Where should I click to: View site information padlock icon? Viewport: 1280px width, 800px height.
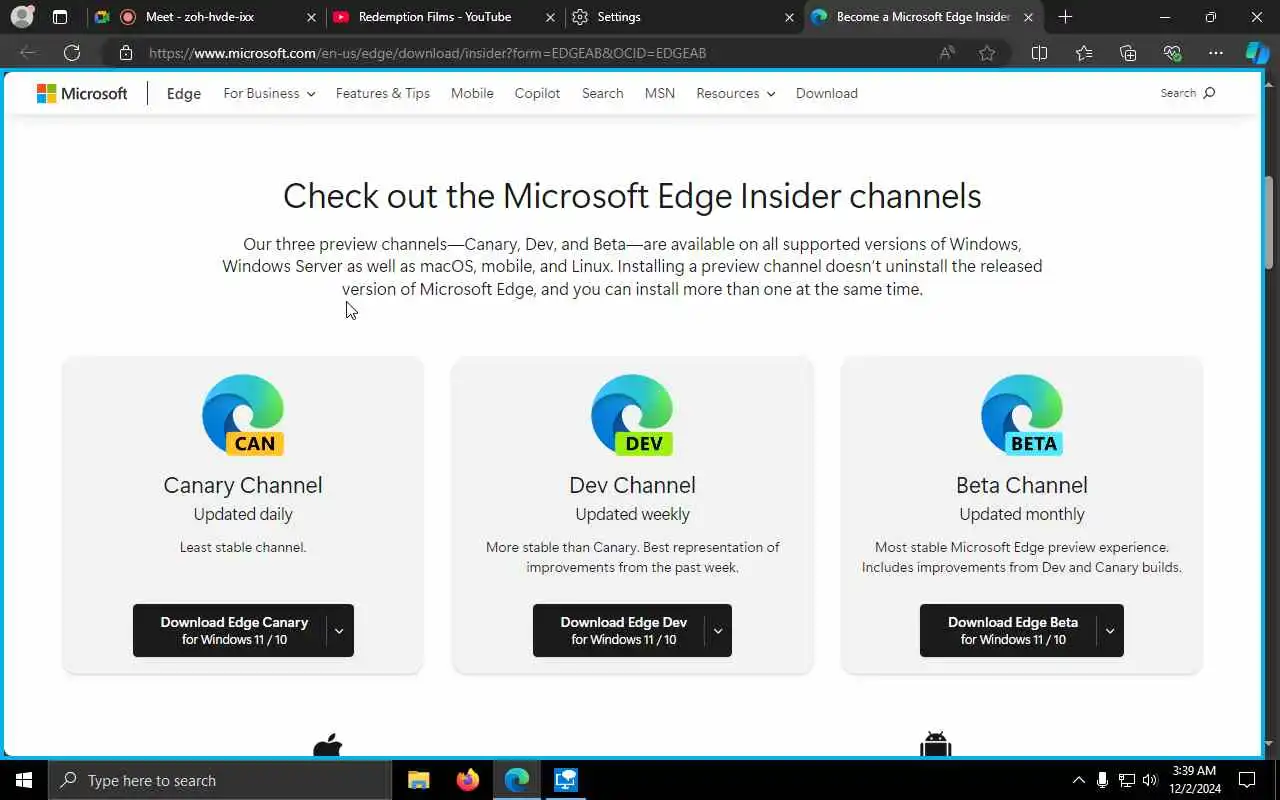(125, 53)
